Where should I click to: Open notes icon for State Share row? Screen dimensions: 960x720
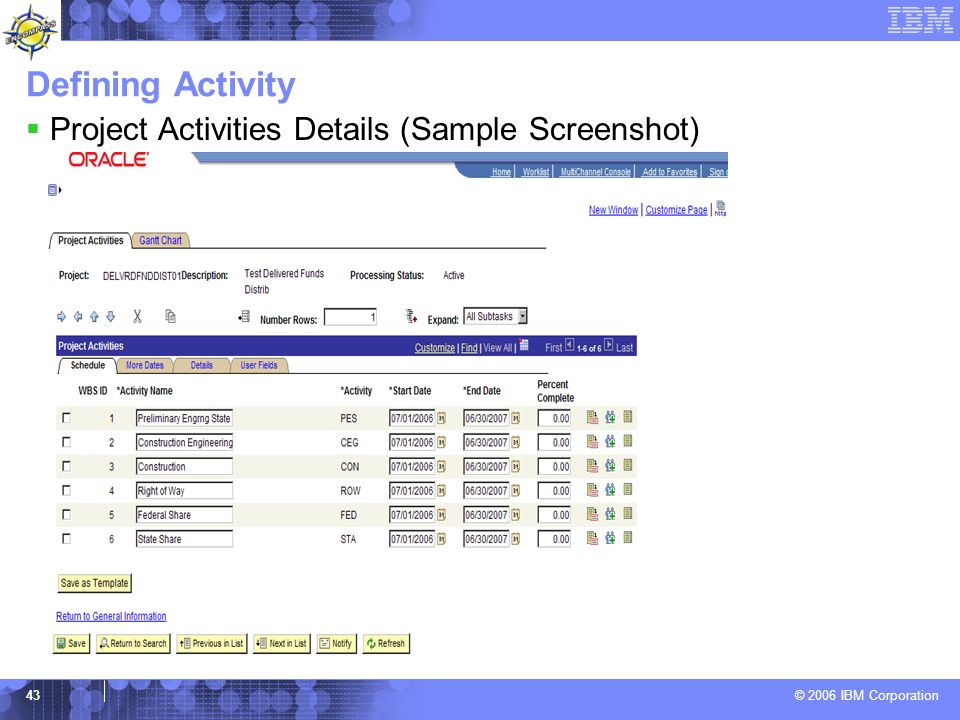click(628, 538)
